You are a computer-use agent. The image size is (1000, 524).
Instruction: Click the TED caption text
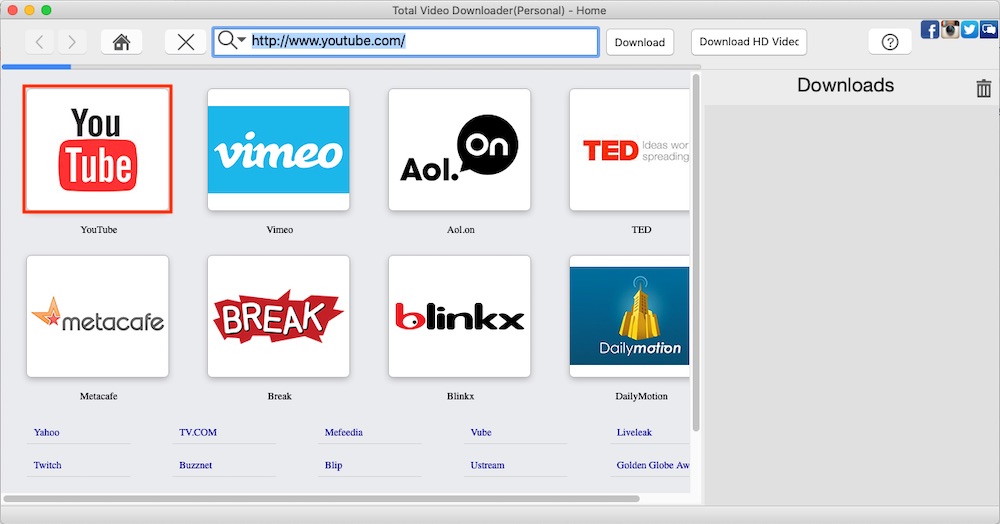tap(642, 229)
